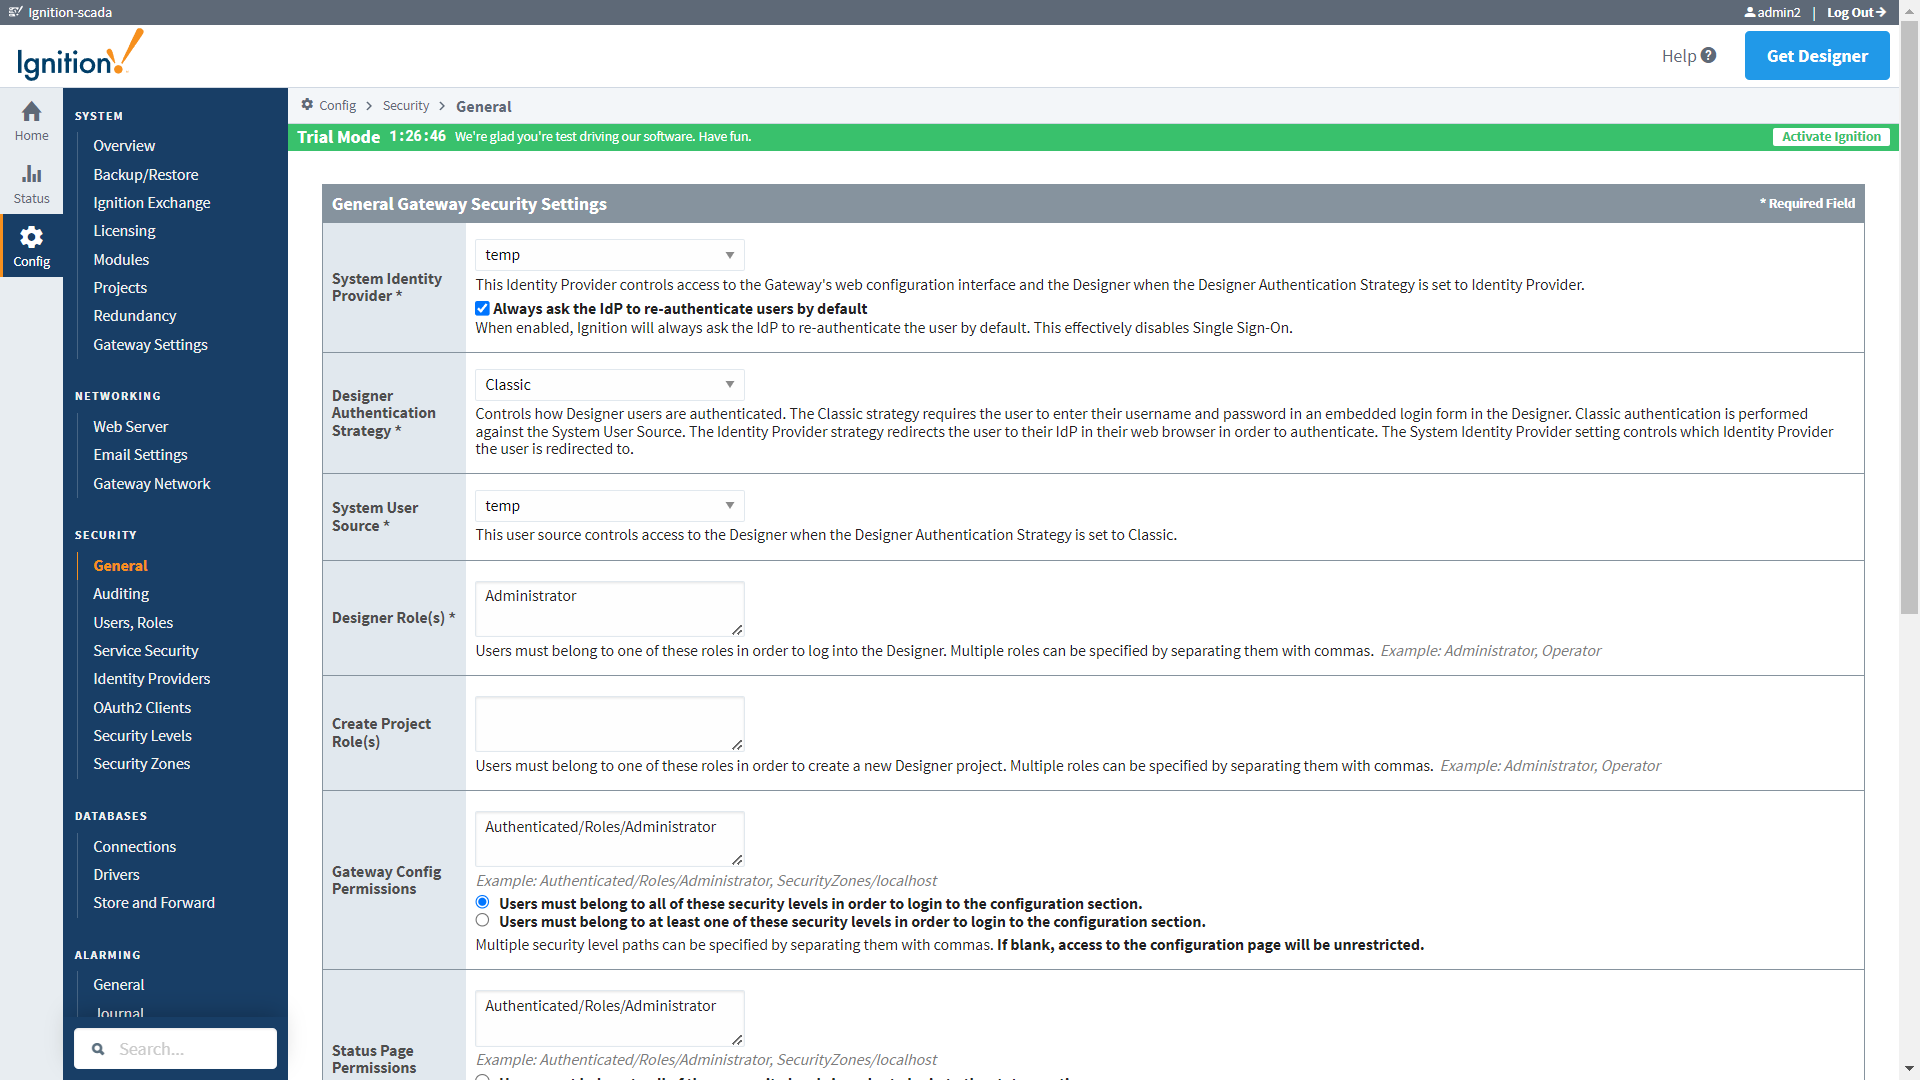Click in the Designer Role(s) text area
Image resolution: width=1920 pixels, height=1080 pixels.
point(609,609)
